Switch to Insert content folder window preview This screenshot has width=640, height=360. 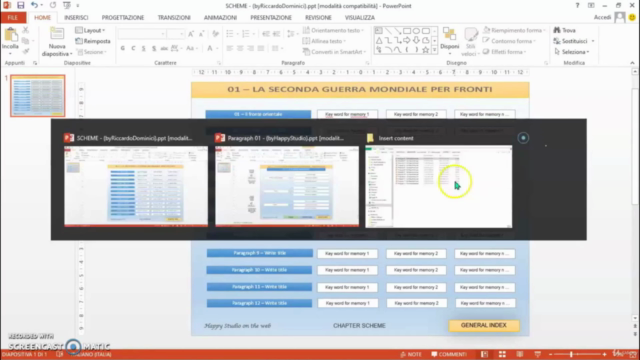pos(439,187)
